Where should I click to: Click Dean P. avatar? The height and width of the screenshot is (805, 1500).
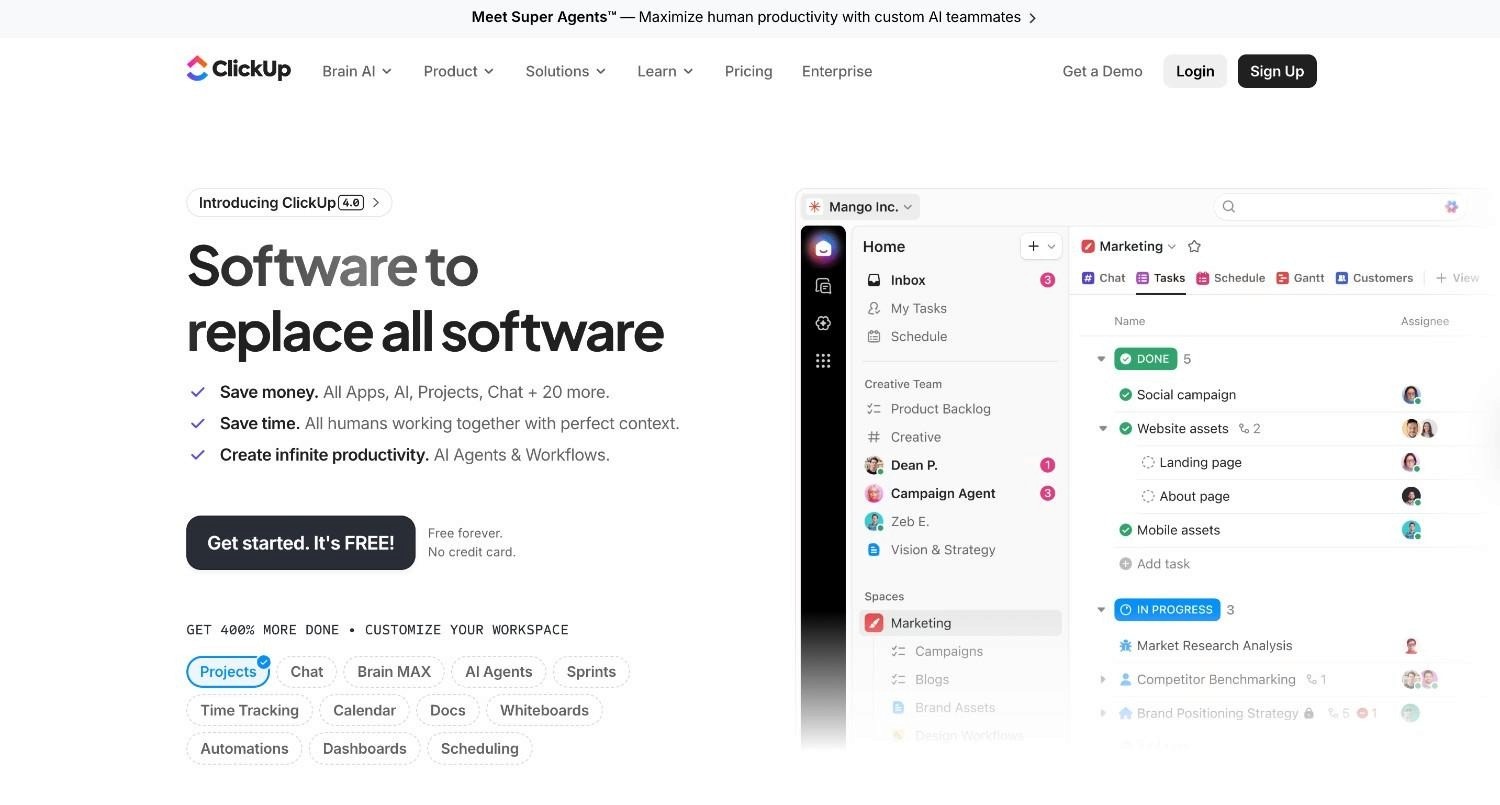coord(874,465)
